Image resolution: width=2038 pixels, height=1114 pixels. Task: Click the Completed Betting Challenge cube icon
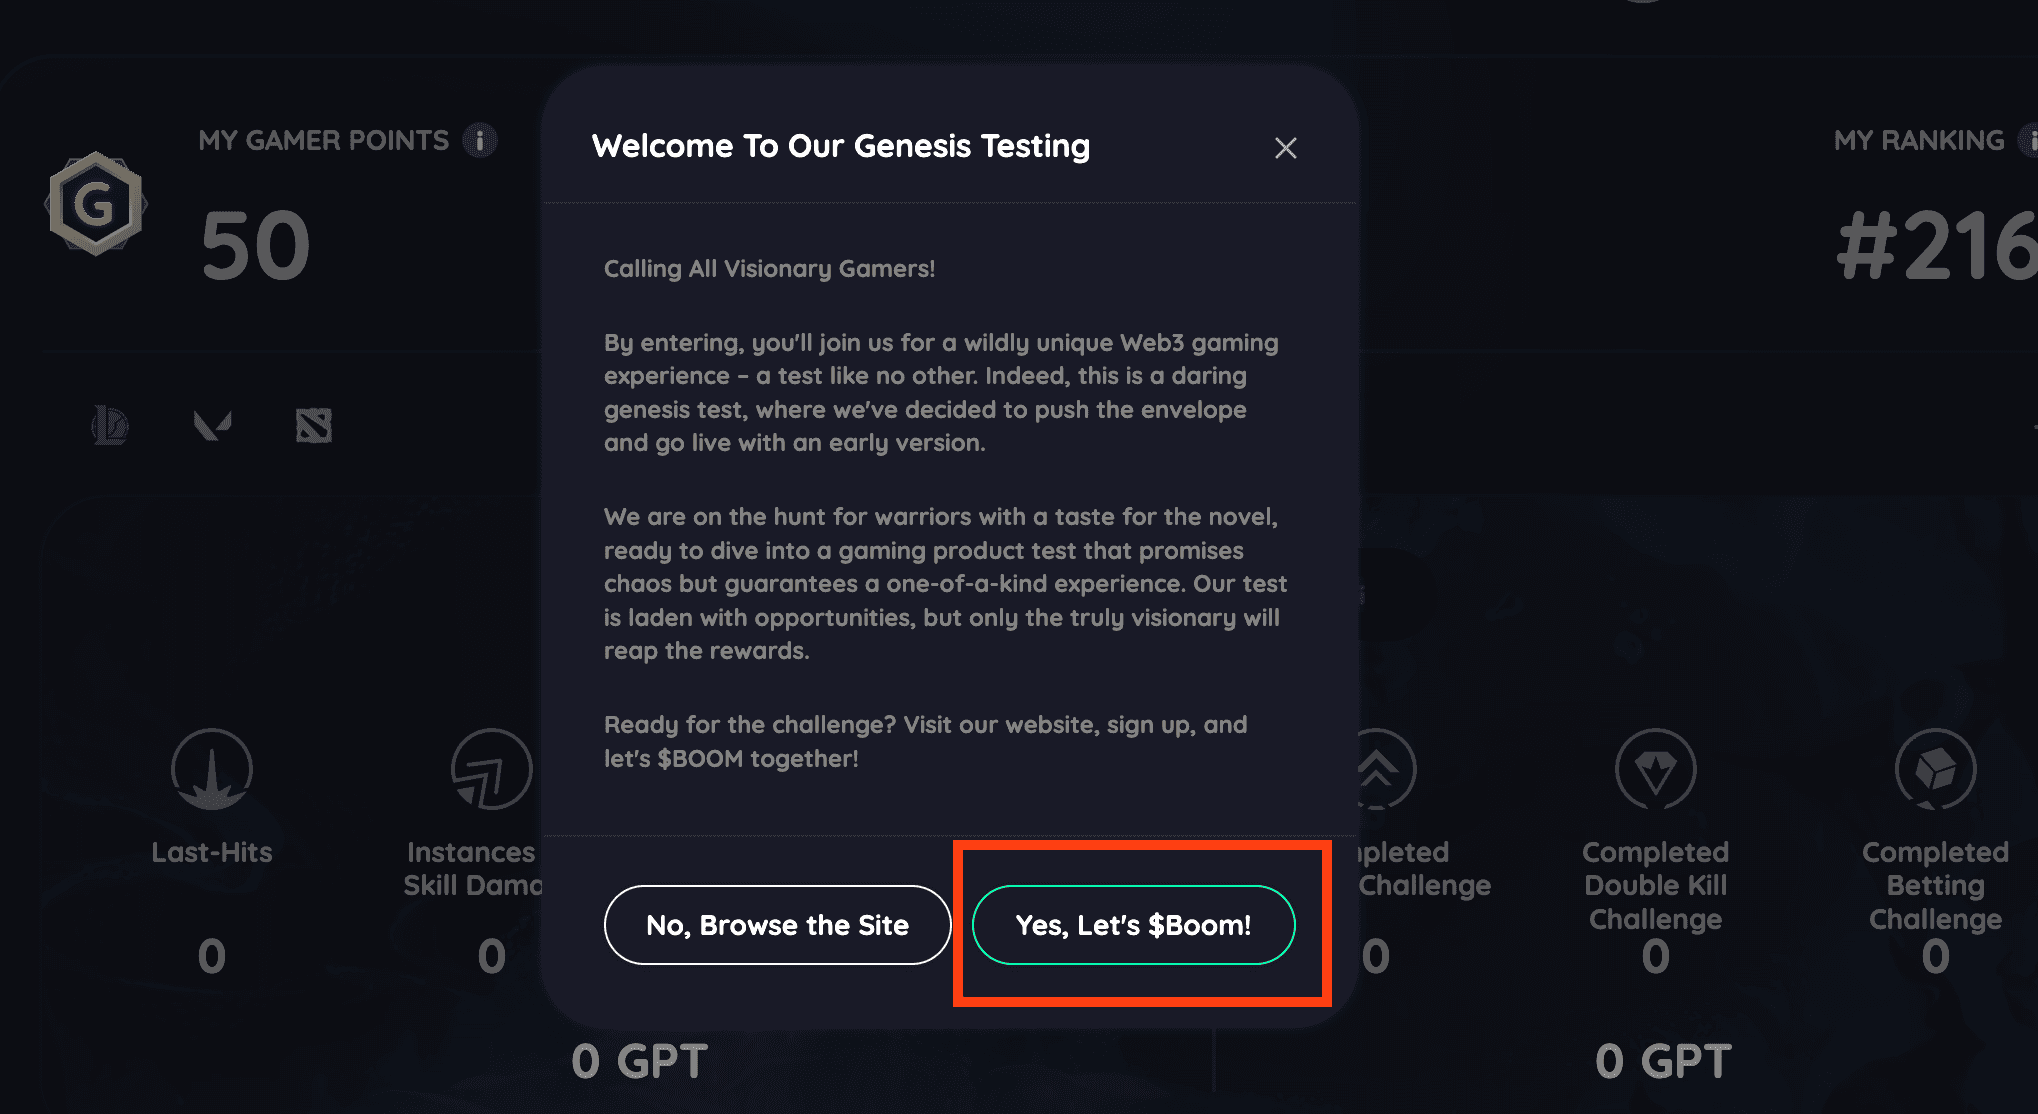click(x=1935, y=769)
